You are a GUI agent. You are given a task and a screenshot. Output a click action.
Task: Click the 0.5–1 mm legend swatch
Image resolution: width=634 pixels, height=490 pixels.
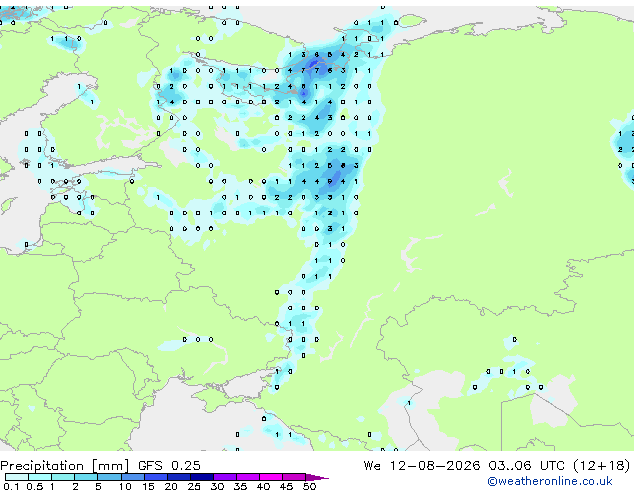point(40,477)
